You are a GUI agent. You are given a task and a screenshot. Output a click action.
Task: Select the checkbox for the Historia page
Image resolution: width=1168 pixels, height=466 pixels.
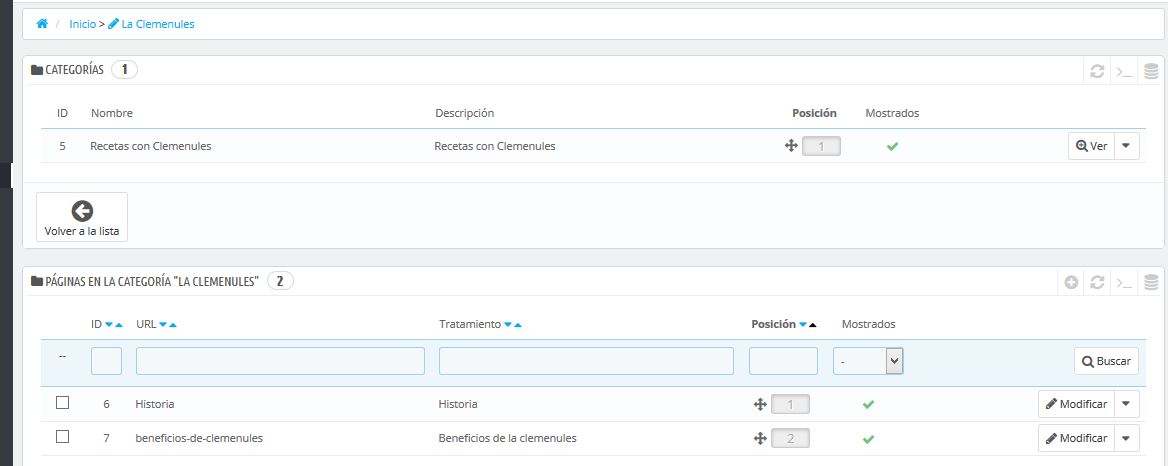tap(62, 403)
